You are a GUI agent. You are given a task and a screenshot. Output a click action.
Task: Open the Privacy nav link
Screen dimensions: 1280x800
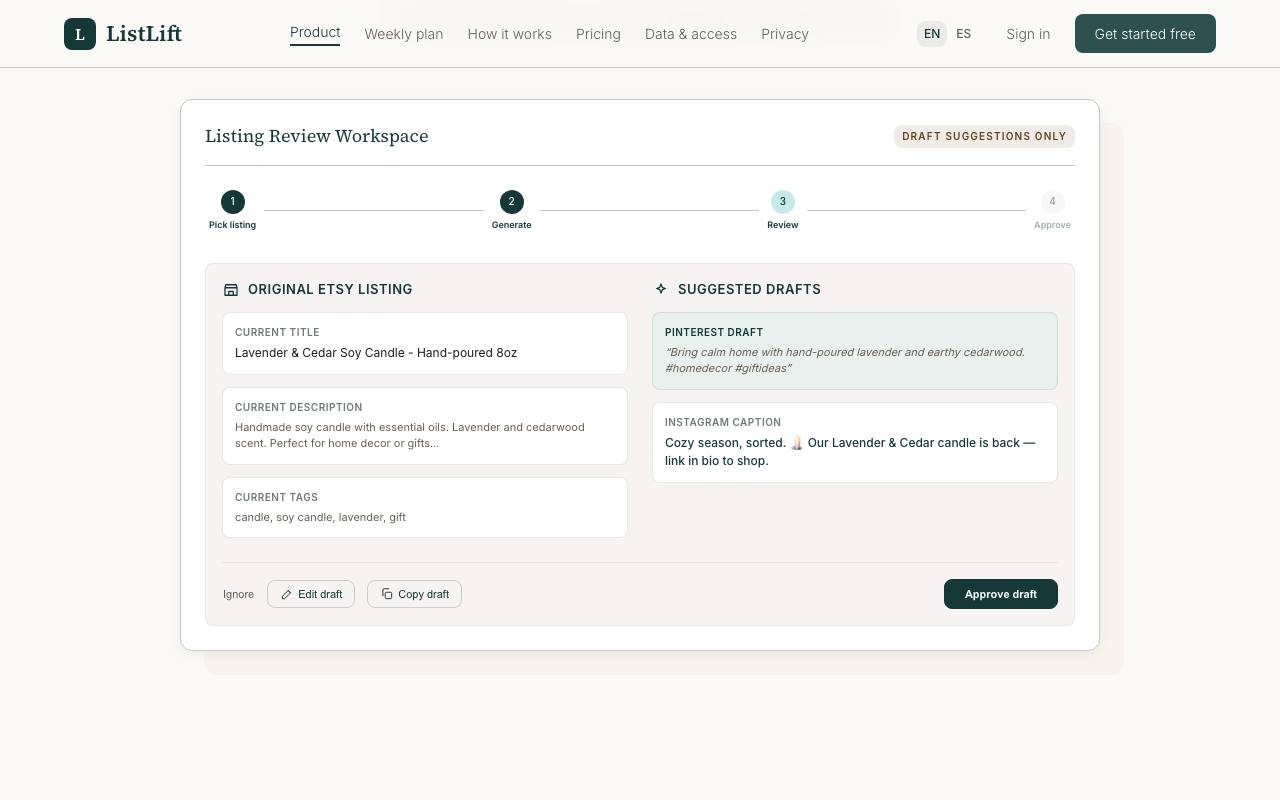coord(785,34)
